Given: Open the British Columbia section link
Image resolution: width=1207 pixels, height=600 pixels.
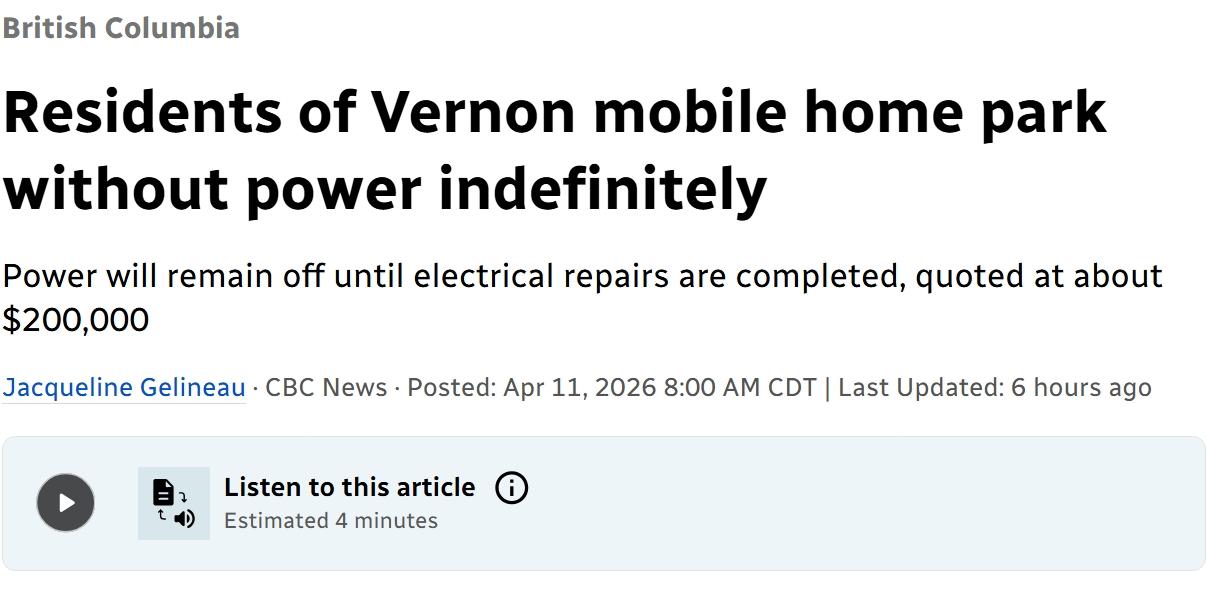Looking at the screenshot, I should (x=121, y=28).
